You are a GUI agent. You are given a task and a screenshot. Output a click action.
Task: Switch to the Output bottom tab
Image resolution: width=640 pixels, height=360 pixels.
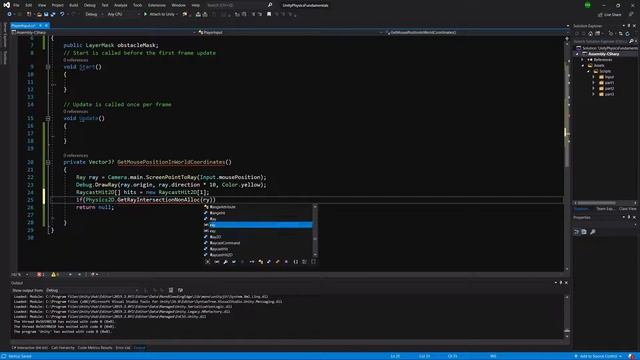click(x=140, y=348)
